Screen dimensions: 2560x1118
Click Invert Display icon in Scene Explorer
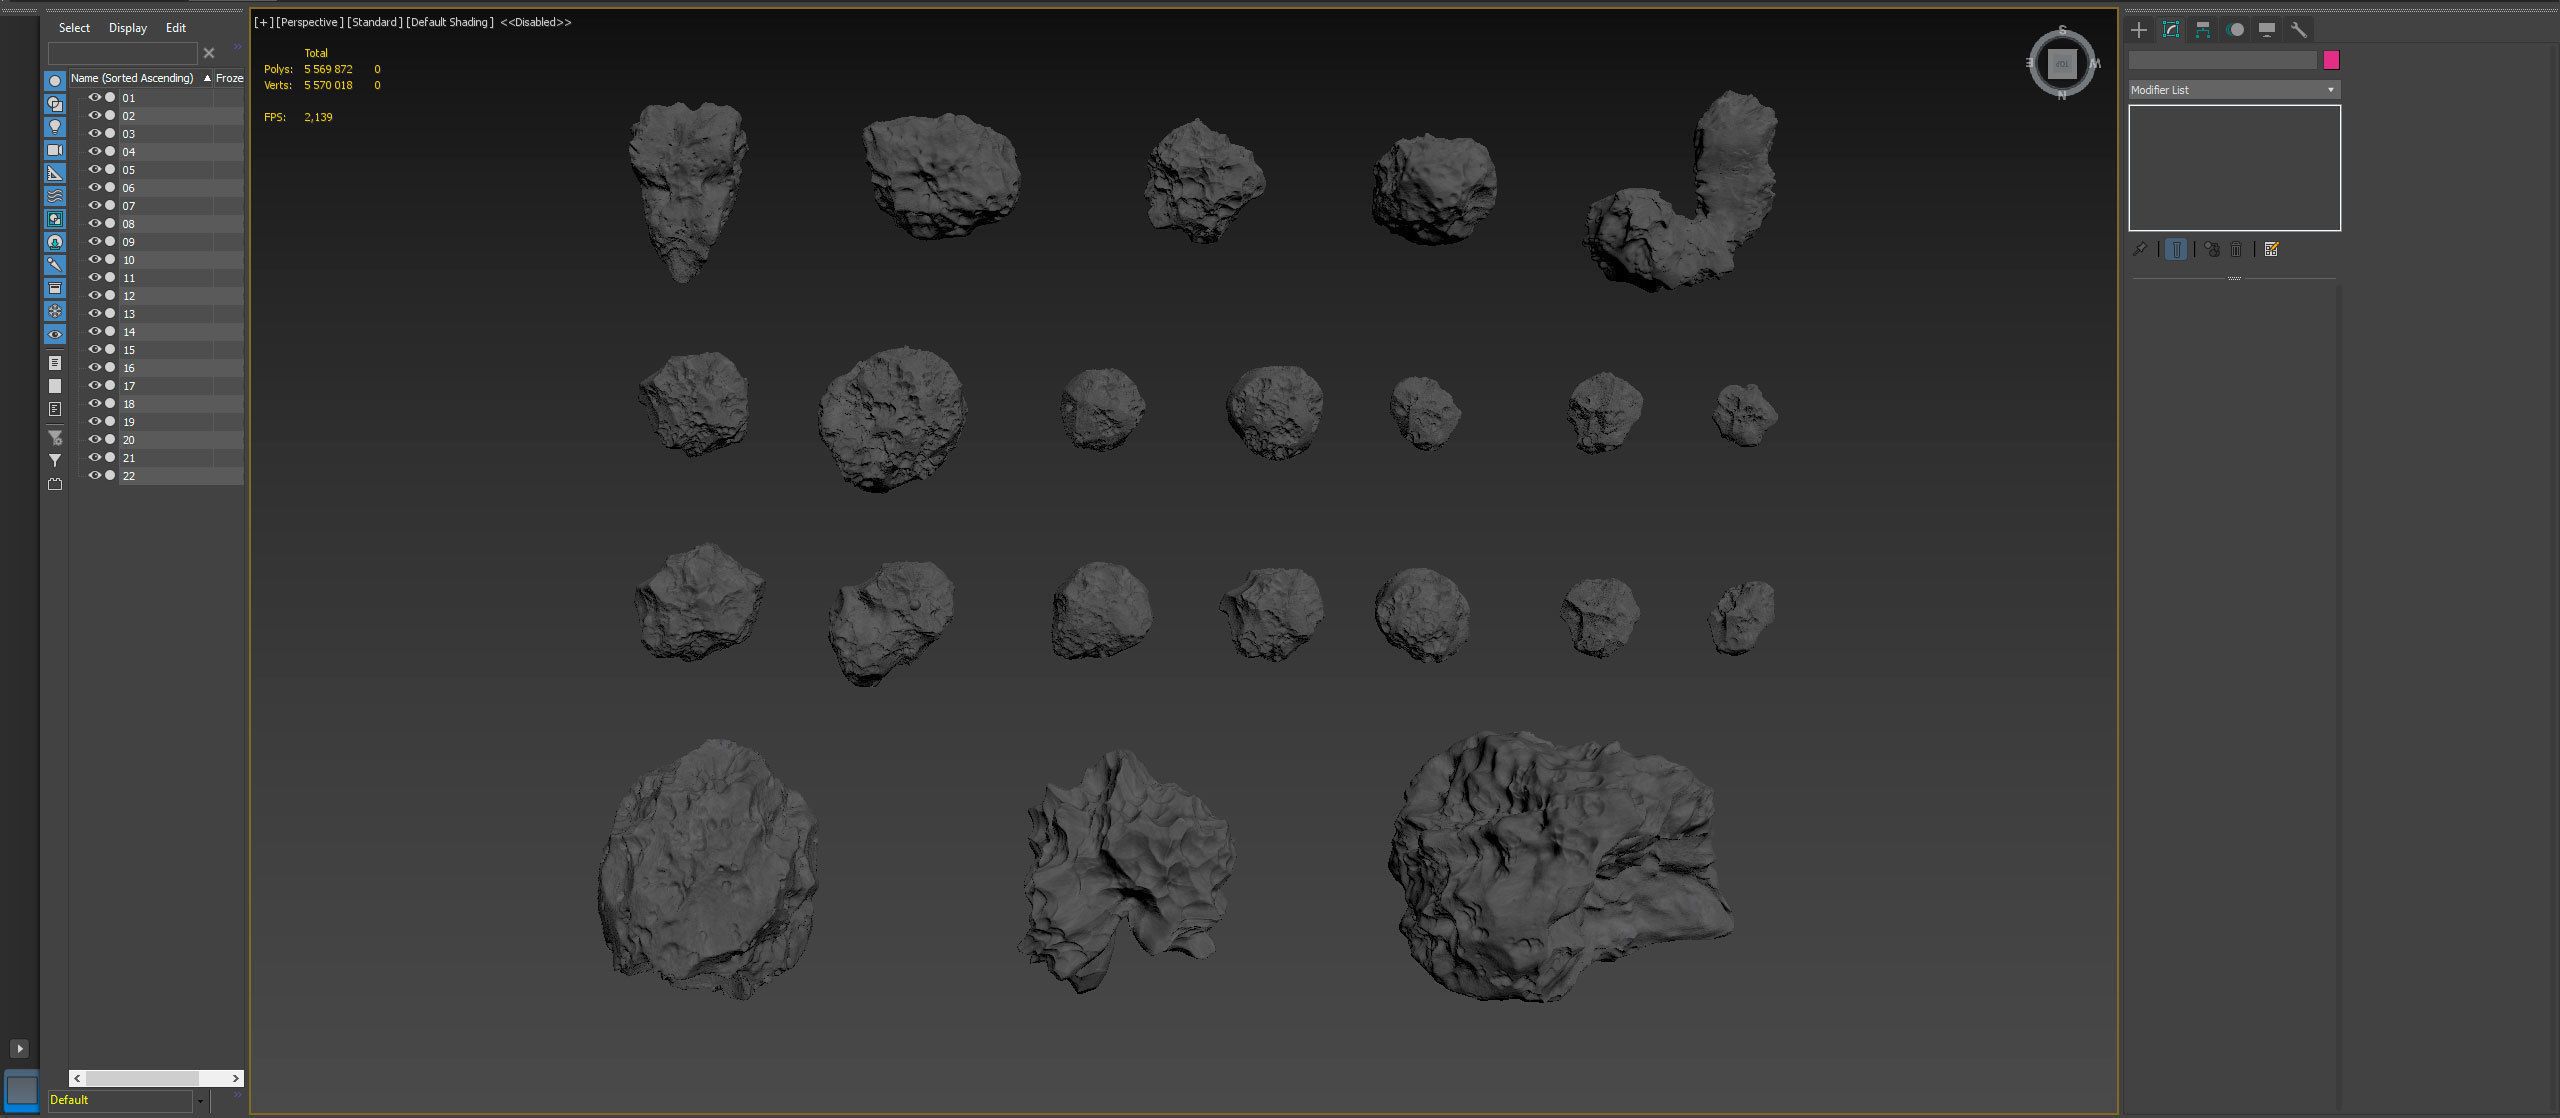55,409
